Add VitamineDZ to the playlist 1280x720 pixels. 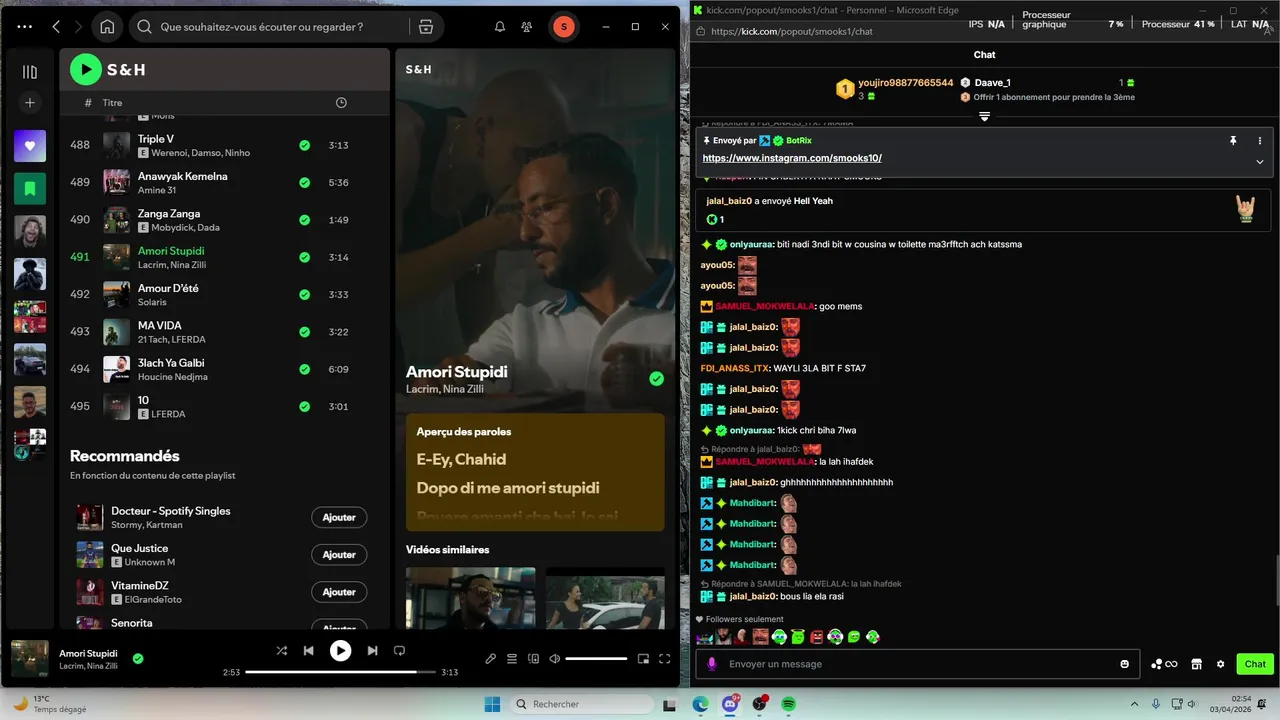(339, 592)
